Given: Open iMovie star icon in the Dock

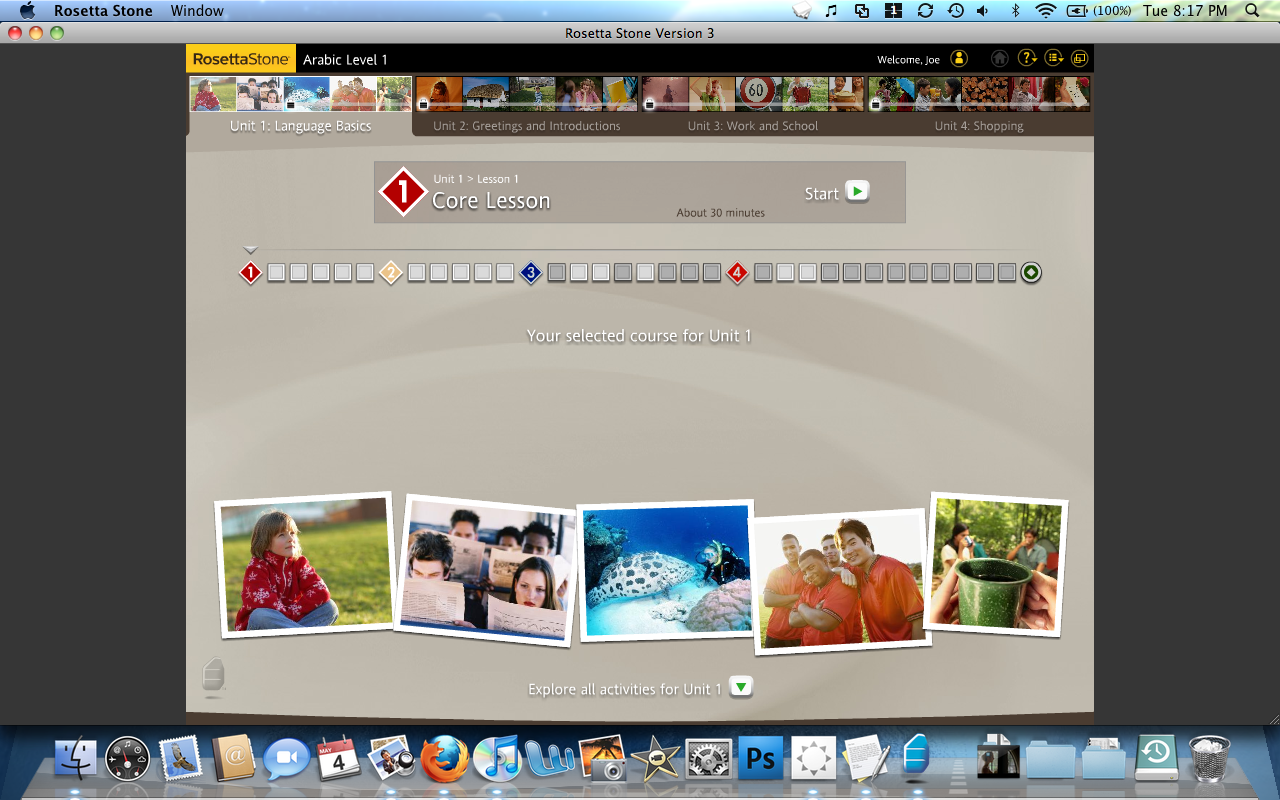Looking at the screenshot, I should click(x=655, y=759).
